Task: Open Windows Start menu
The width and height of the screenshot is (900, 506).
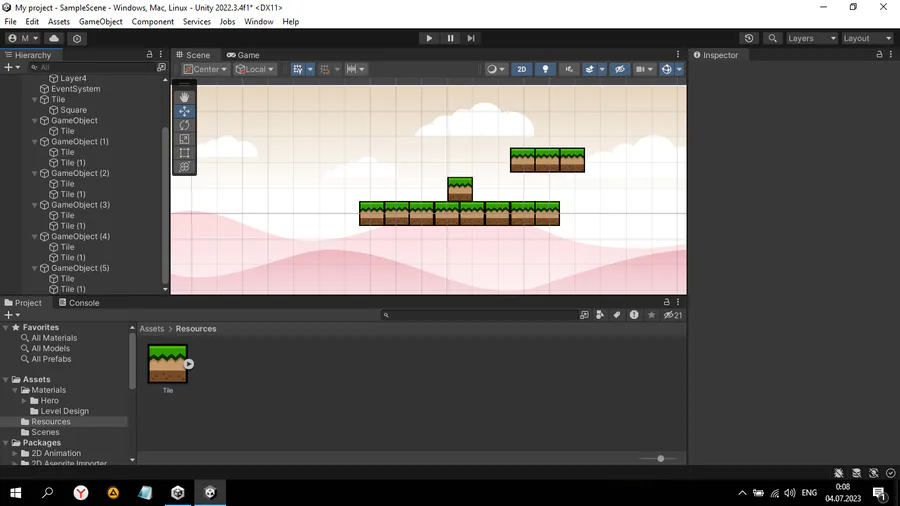Action: point(15,493)
